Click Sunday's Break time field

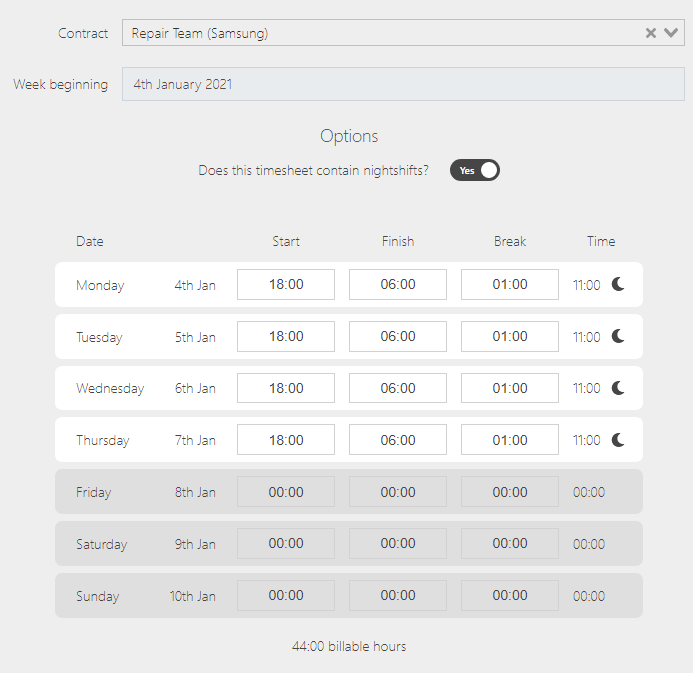pos(510,595)
